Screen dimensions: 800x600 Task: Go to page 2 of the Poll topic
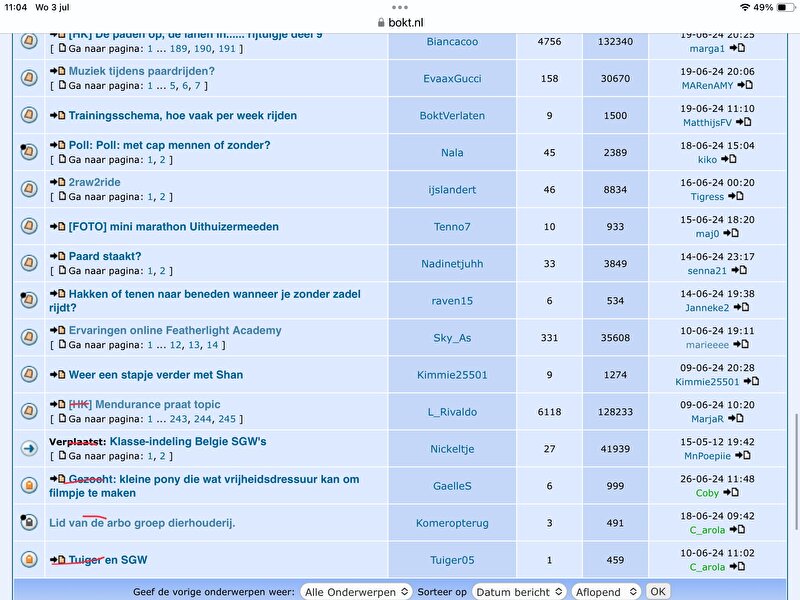[162, 160]
